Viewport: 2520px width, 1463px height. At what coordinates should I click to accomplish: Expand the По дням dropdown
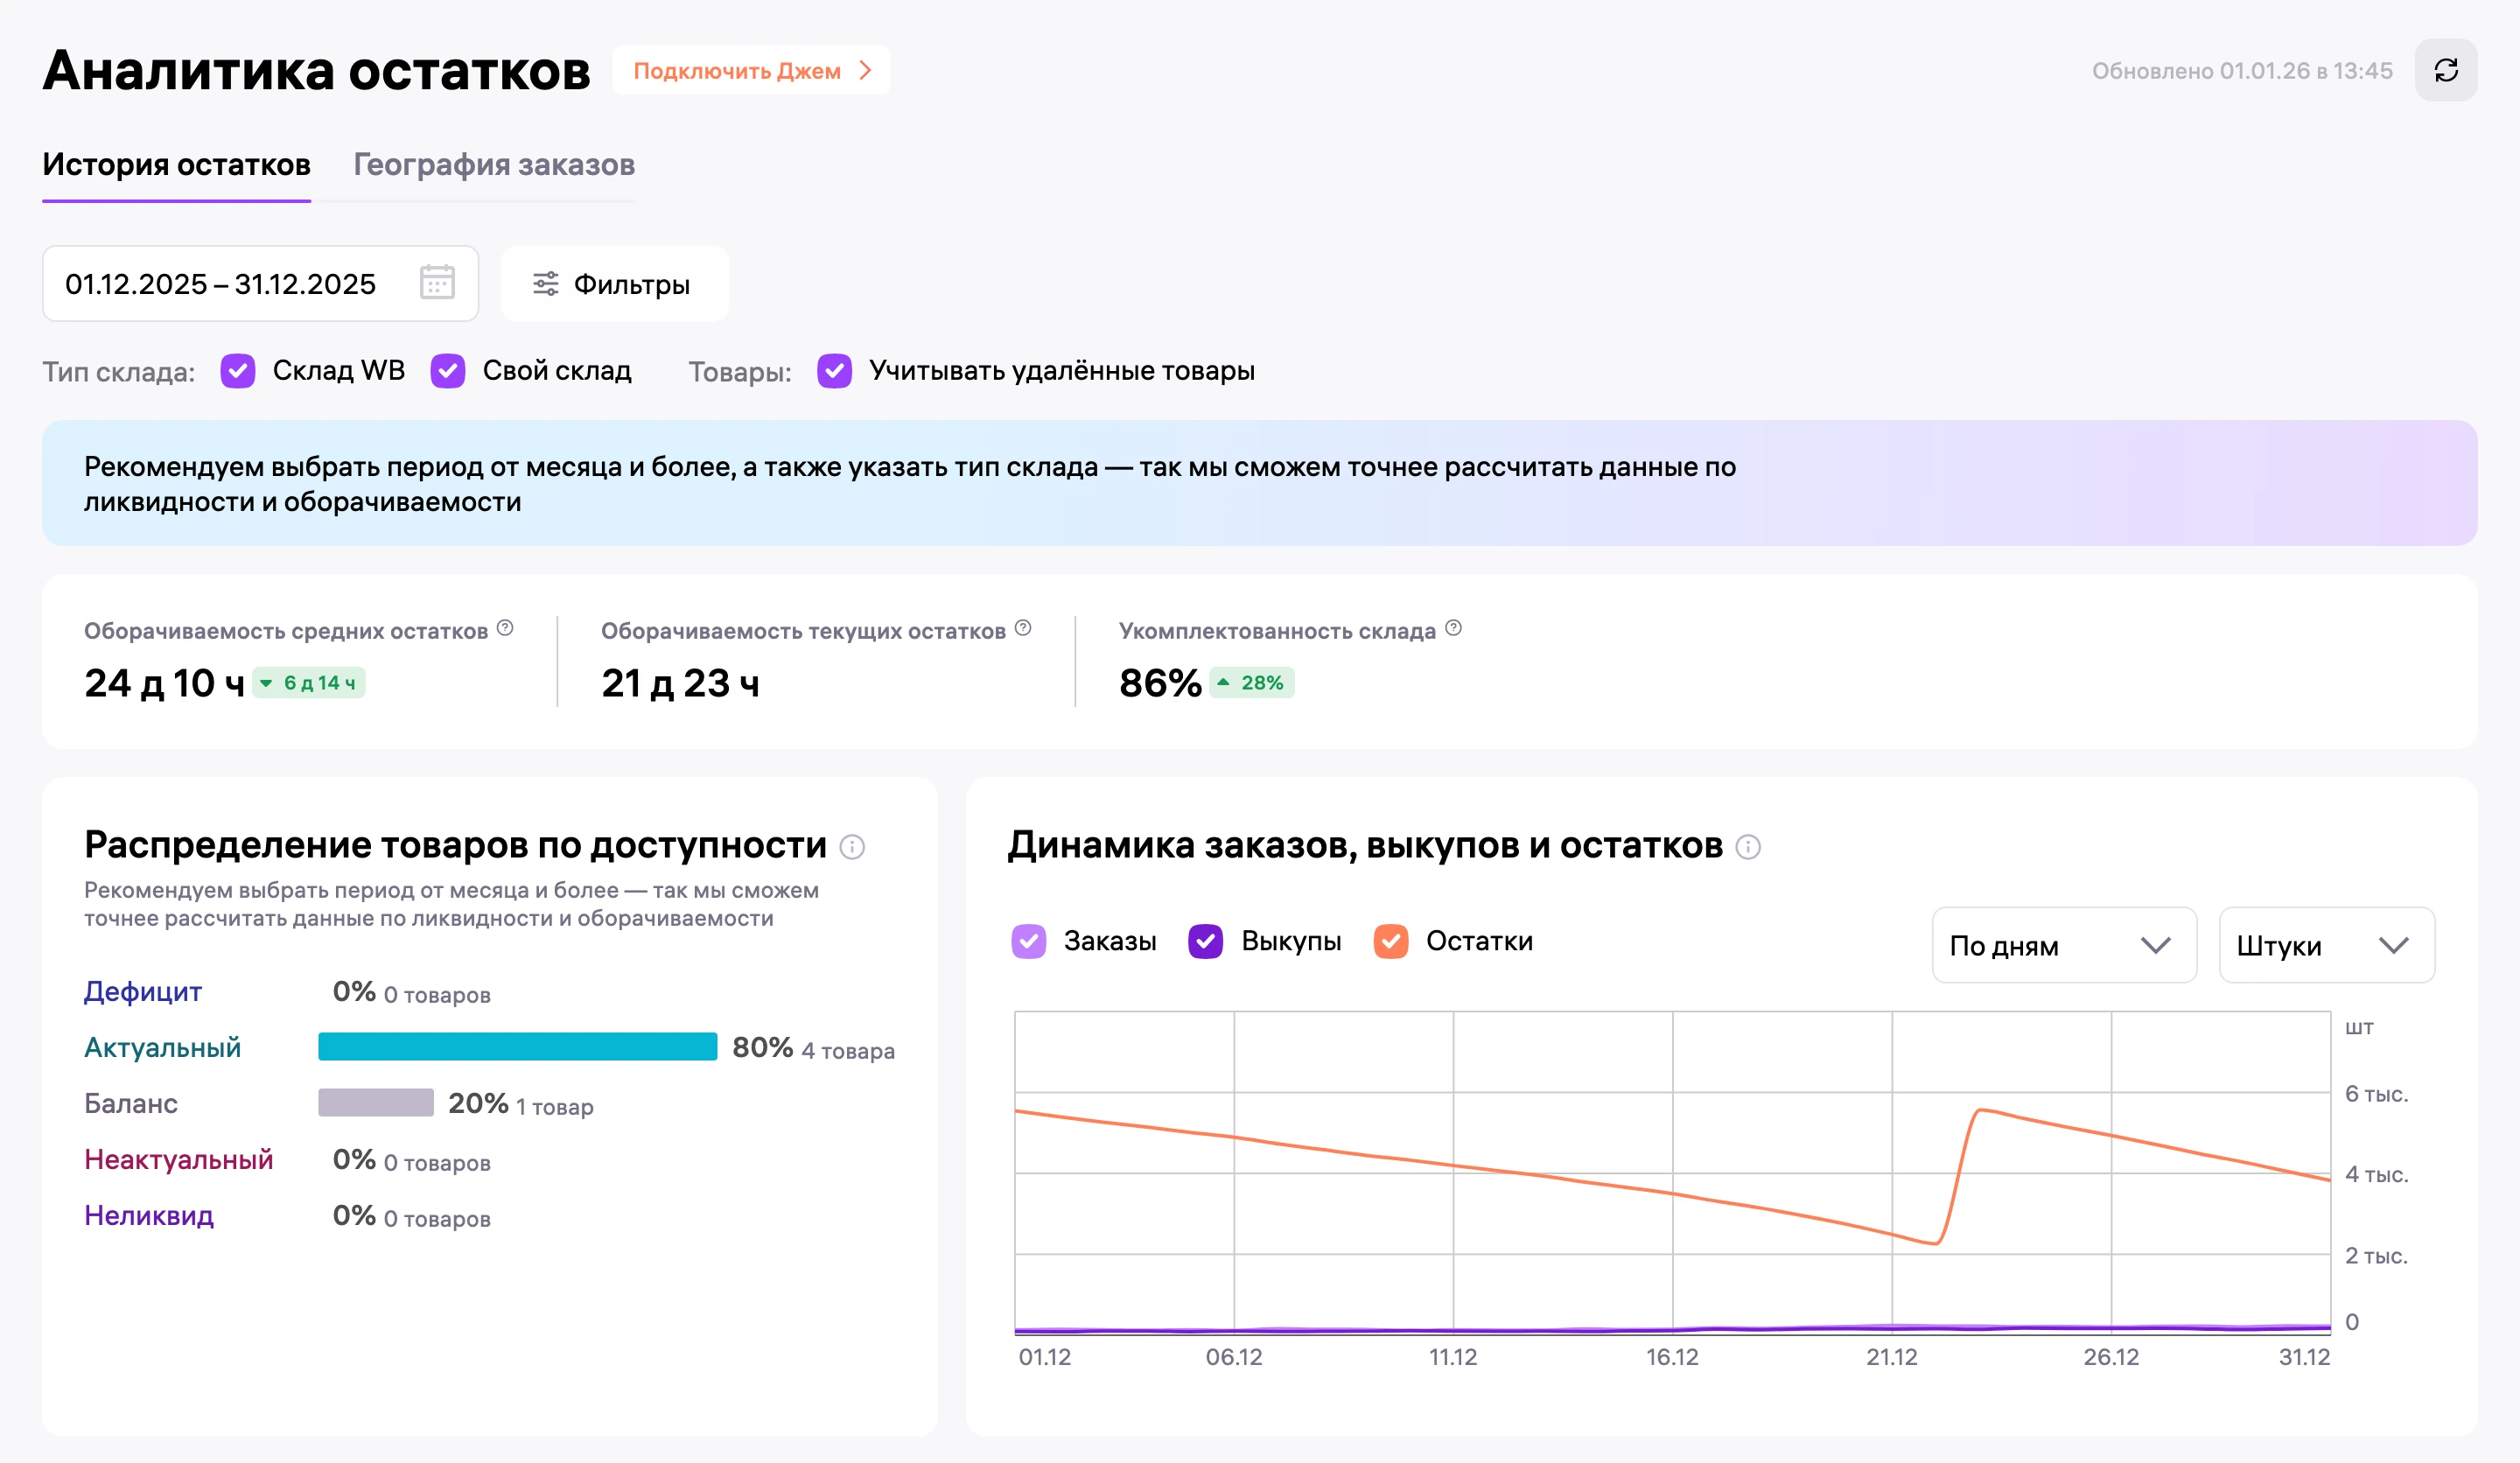tap(2064, 945)
